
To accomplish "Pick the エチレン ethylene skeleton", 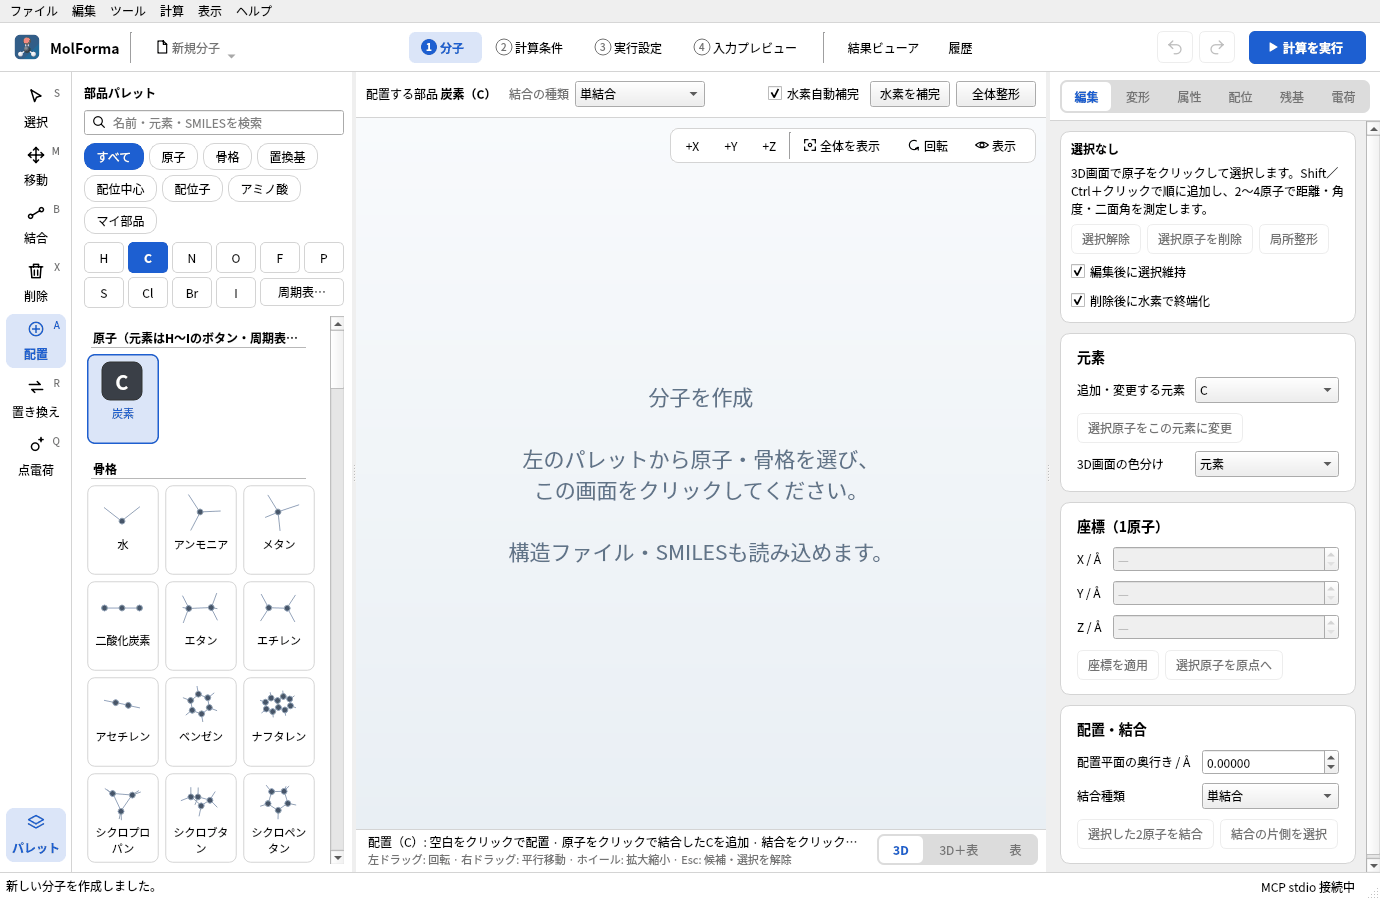I will pos(279,625).
